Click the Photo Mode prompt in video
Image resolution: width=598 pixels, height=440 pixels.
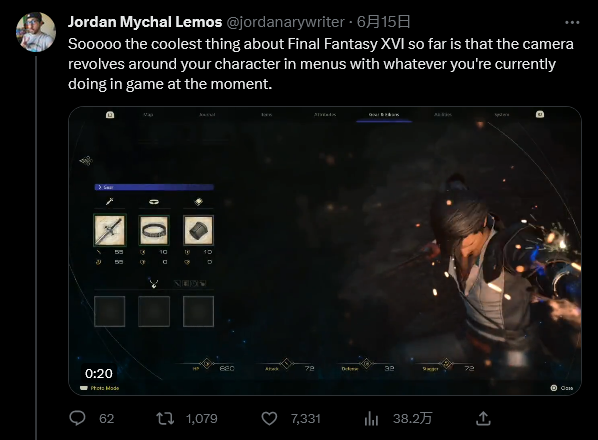100,388
